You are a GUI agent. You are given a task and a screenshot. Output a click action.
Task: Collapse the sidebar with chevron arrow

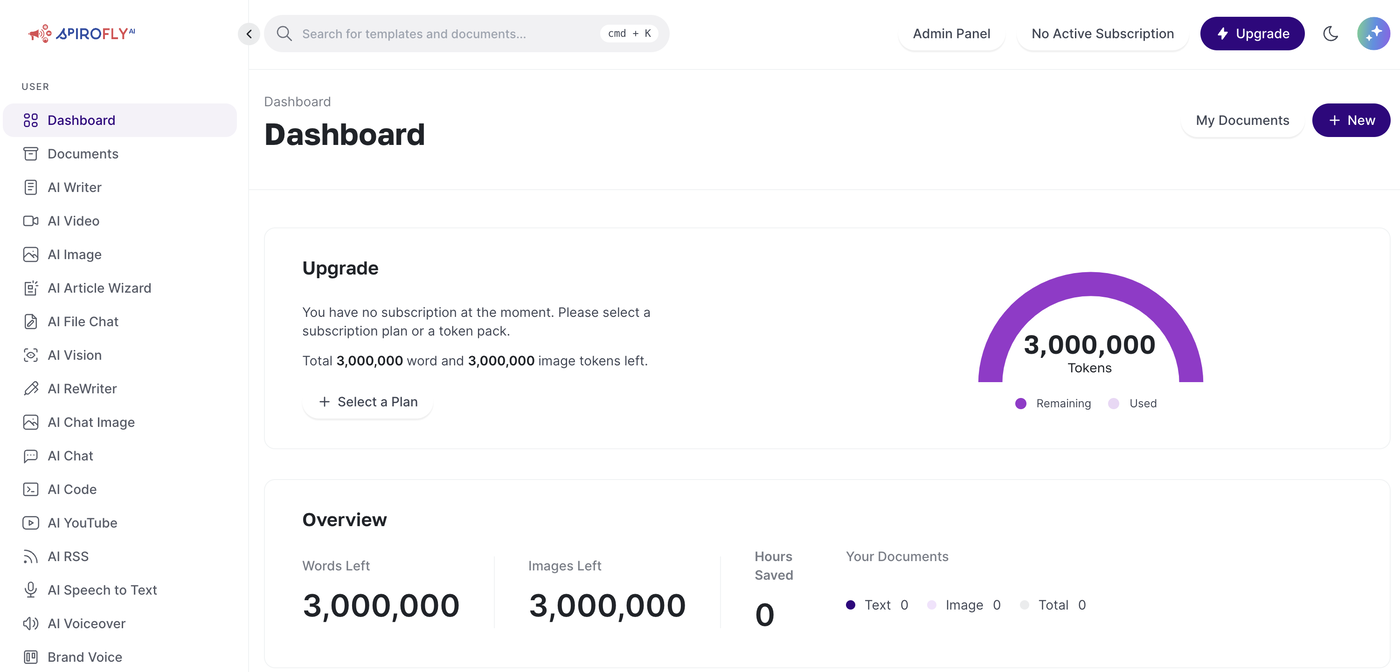[249, 34]
